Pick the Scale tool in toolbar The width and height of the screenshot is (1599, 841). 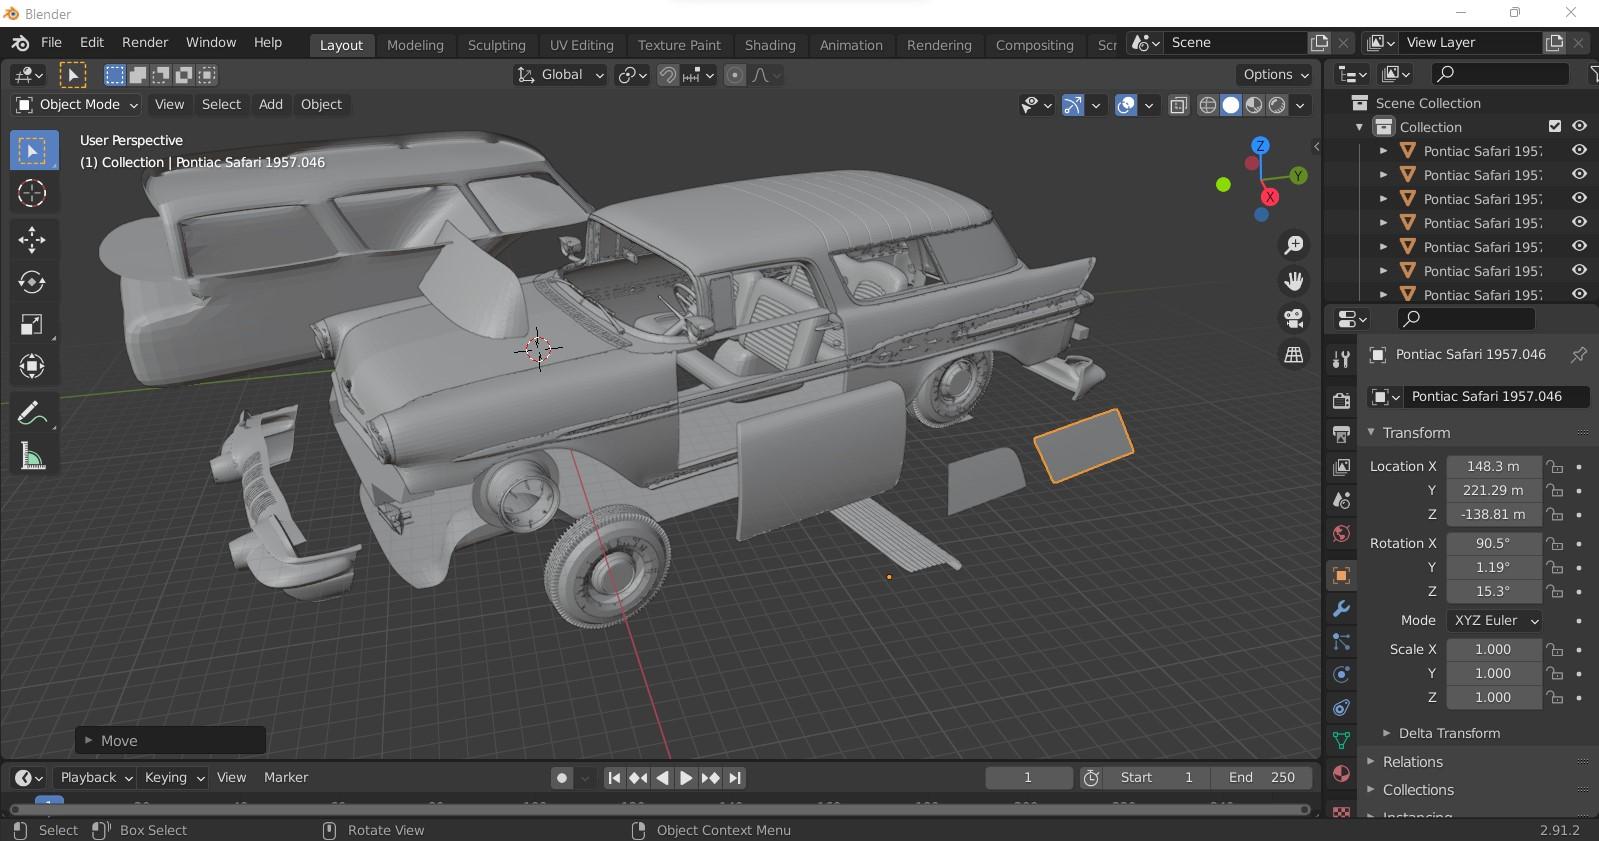coord(32,324)
